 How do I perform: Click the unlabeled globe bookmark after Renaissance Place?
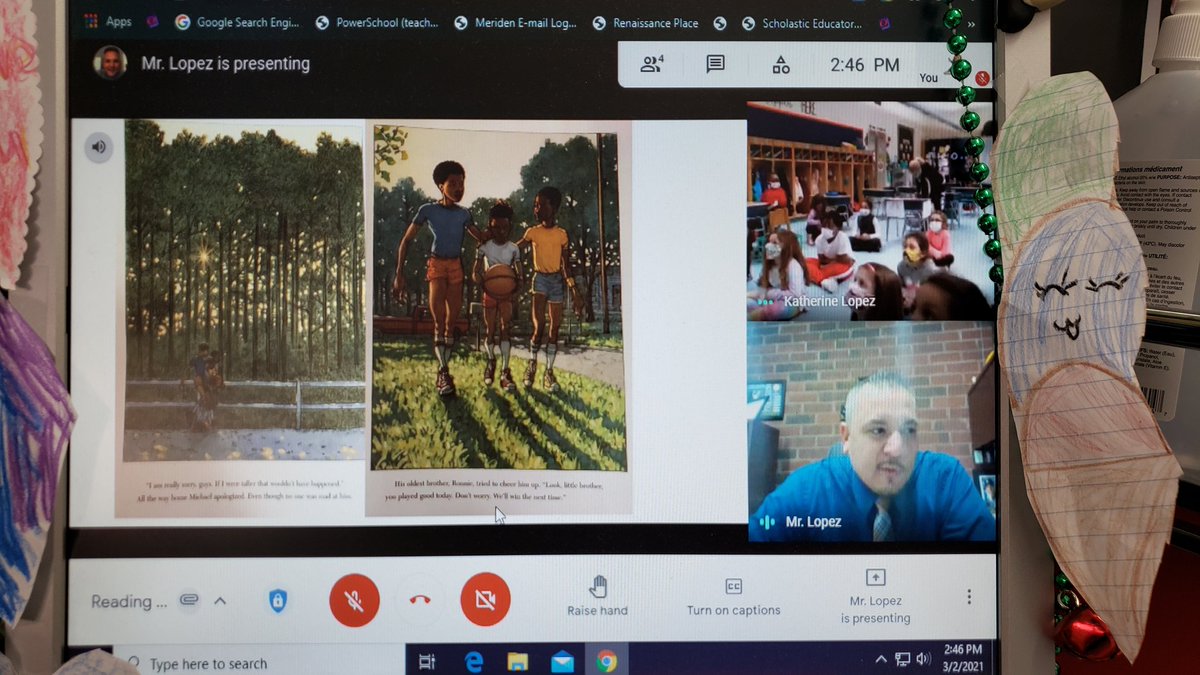(719, 22)
